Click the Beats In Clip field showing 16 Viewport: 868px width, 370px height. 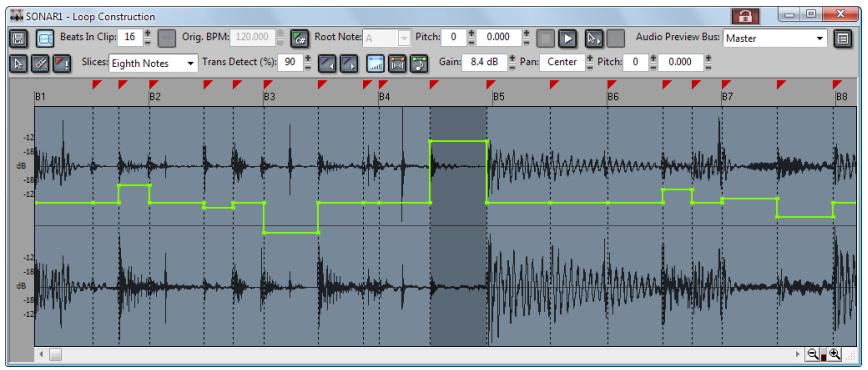130,38
